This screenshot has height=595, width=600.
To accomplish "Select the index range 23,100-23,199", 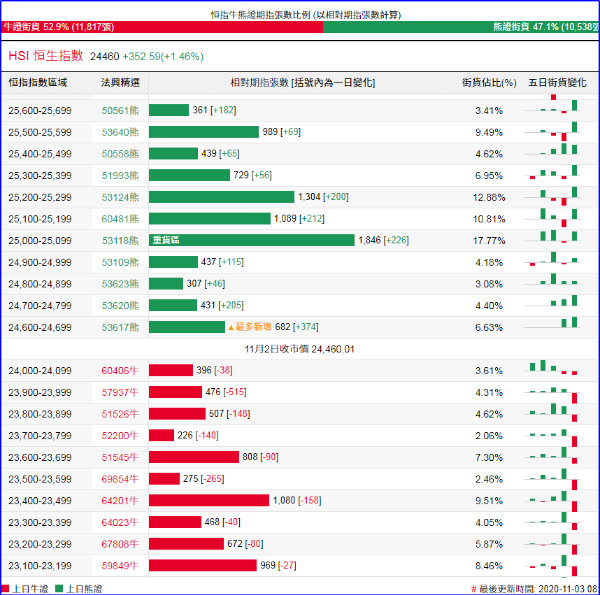I will point(40,566).
